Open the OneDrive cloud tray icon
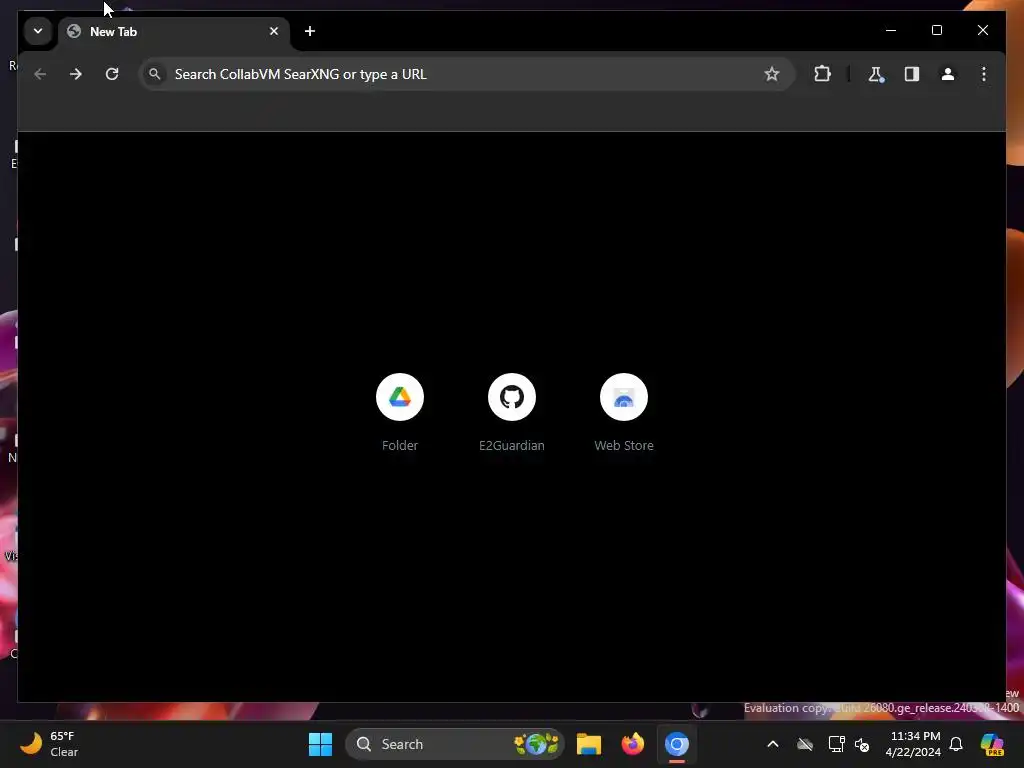Viewport: 1024px width, 768px height. tap(805, 744)
